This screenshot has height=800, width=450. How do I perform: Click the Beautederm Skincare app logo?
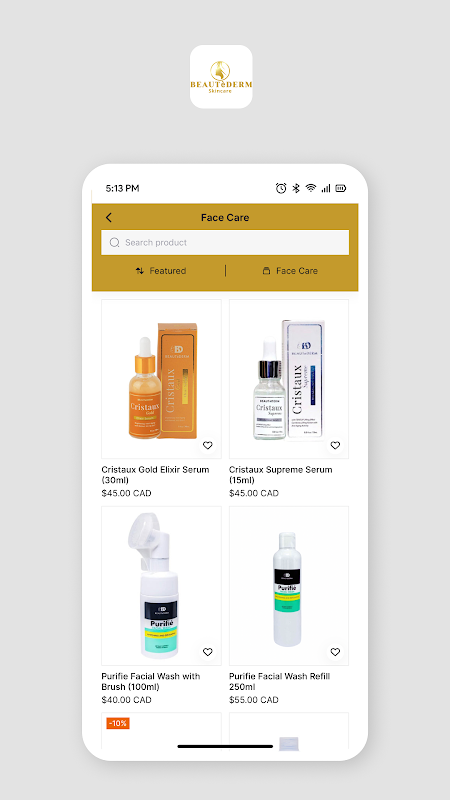[221, 77]
